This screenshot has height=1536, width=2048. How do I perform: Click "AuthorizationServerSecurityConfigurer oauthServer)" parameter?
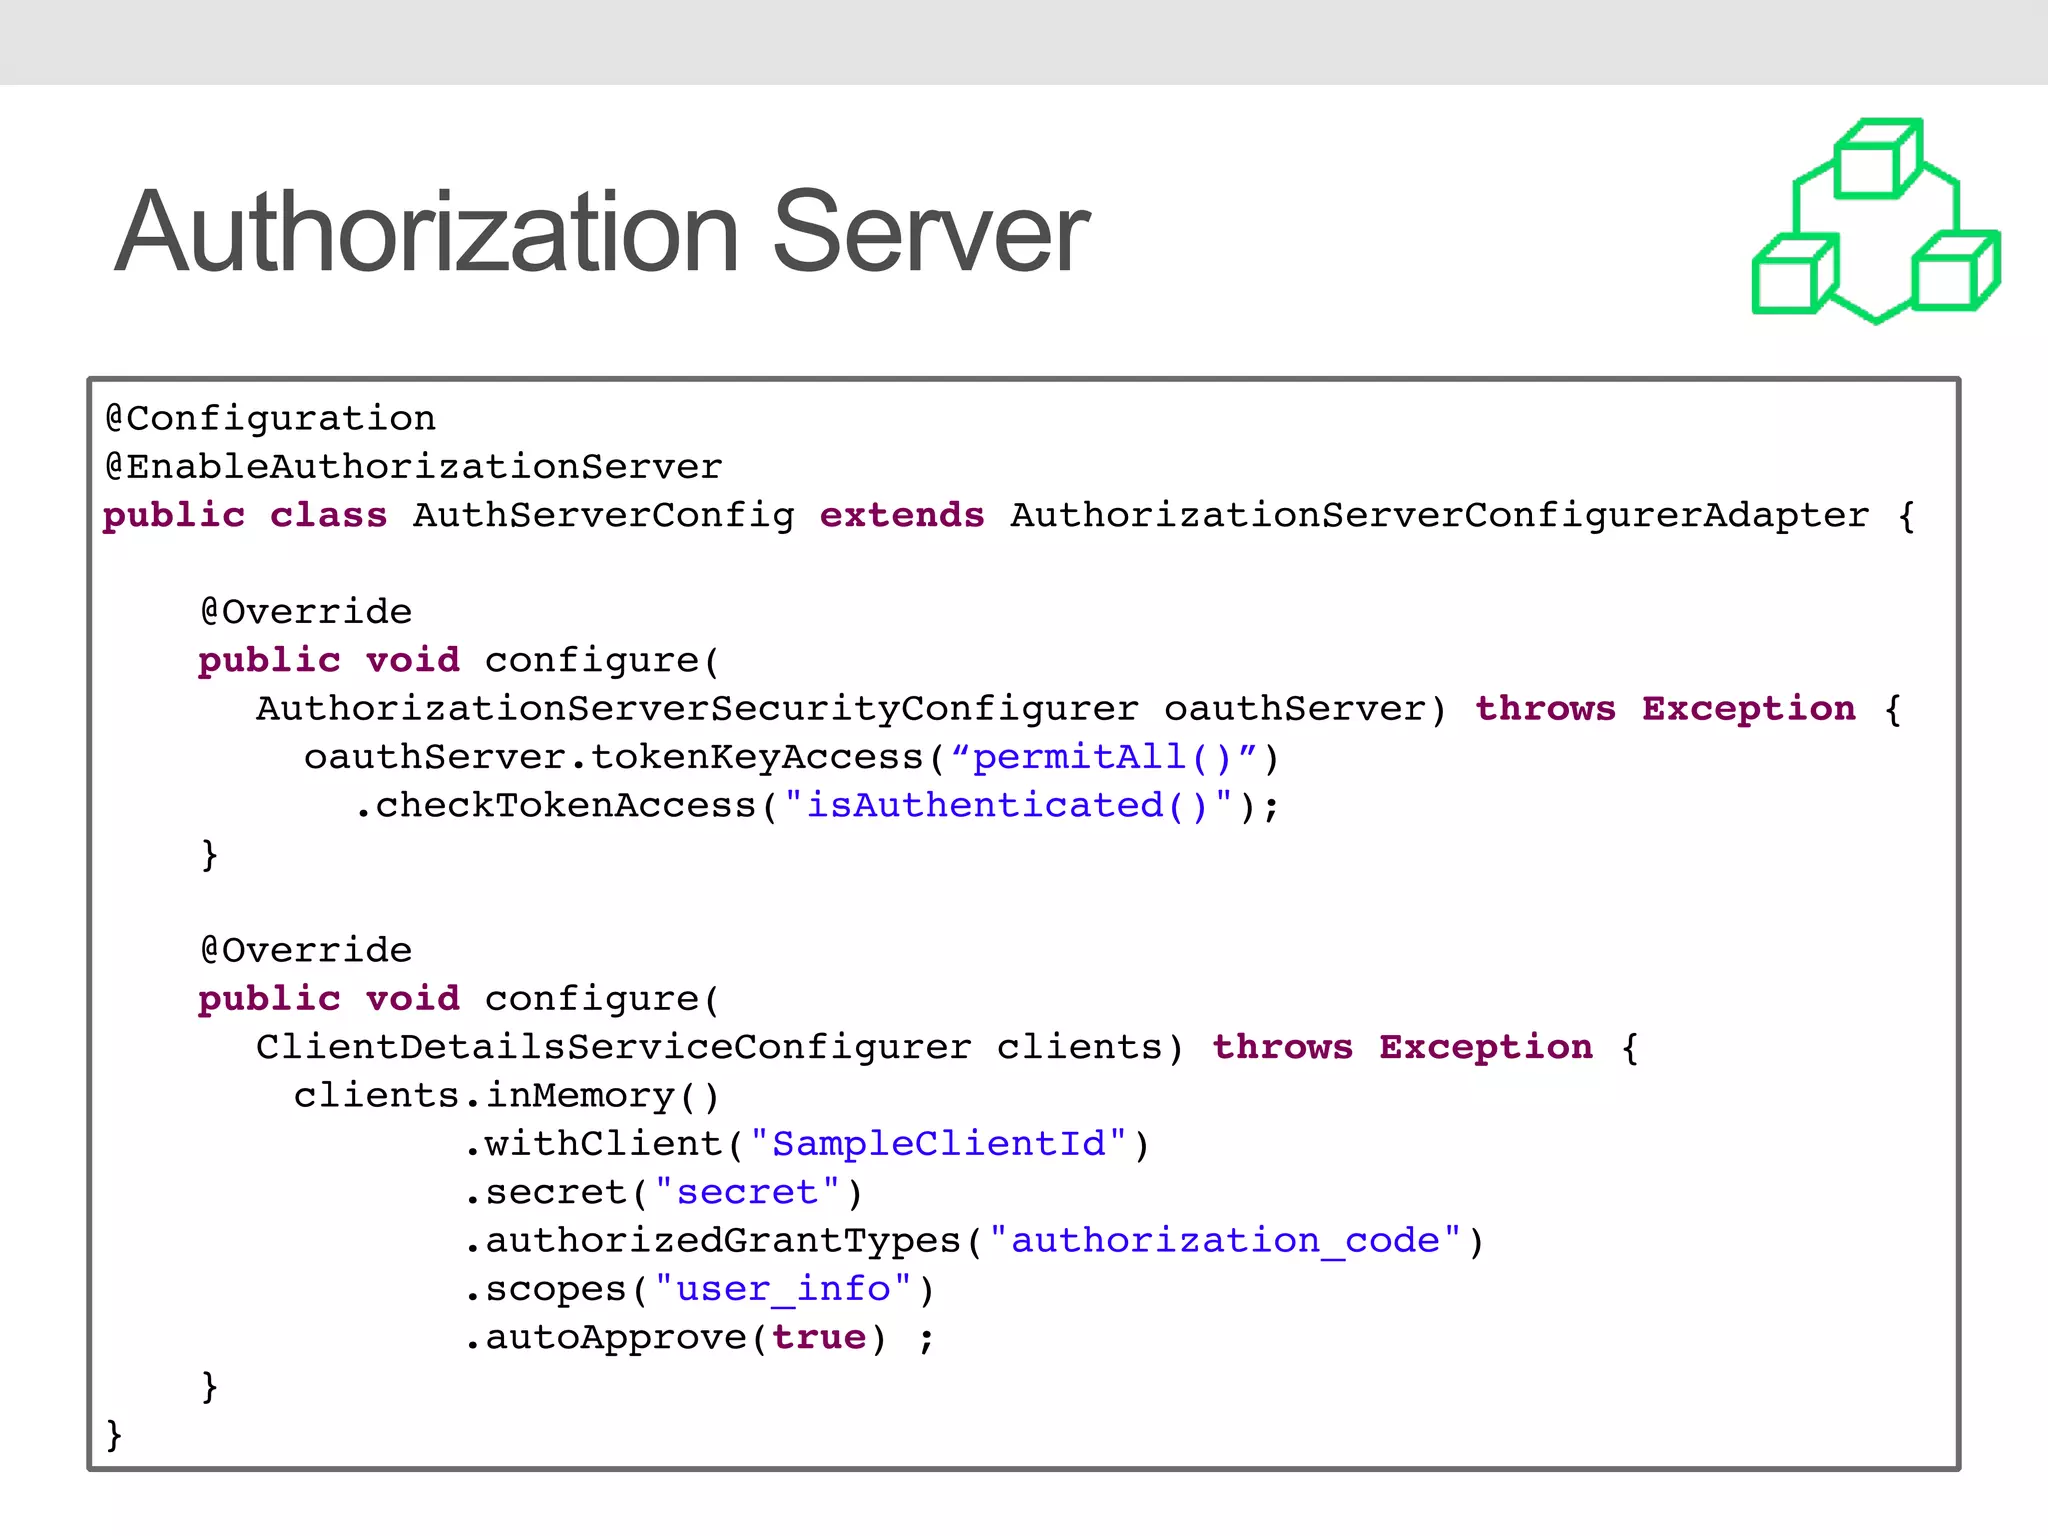(x=851, y=709)
